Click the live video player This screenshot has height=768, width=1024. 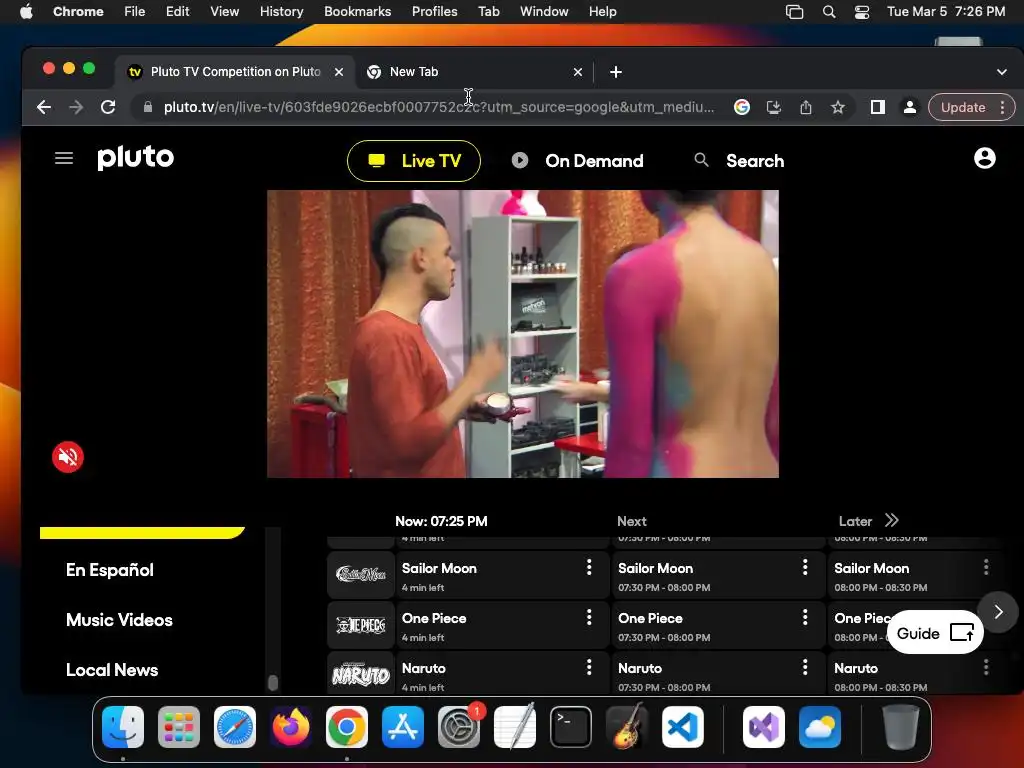tap(522, 334)
